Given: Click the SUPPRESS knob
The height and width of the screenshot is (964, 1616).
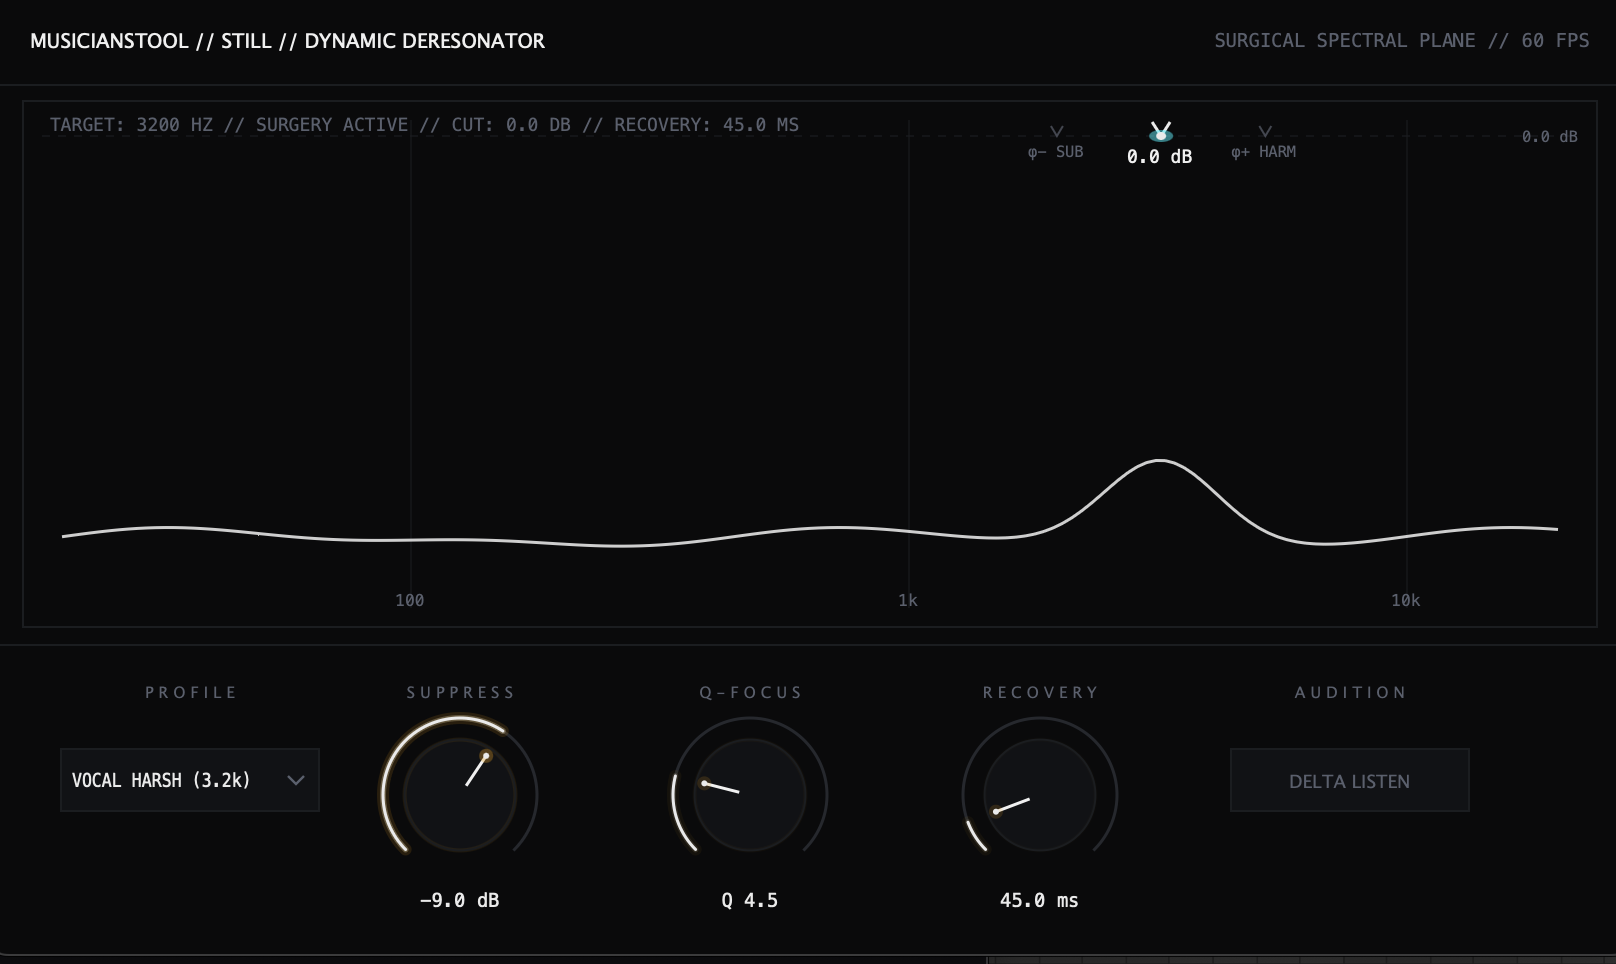Looking at the screenshot, I should pos(460,795).
